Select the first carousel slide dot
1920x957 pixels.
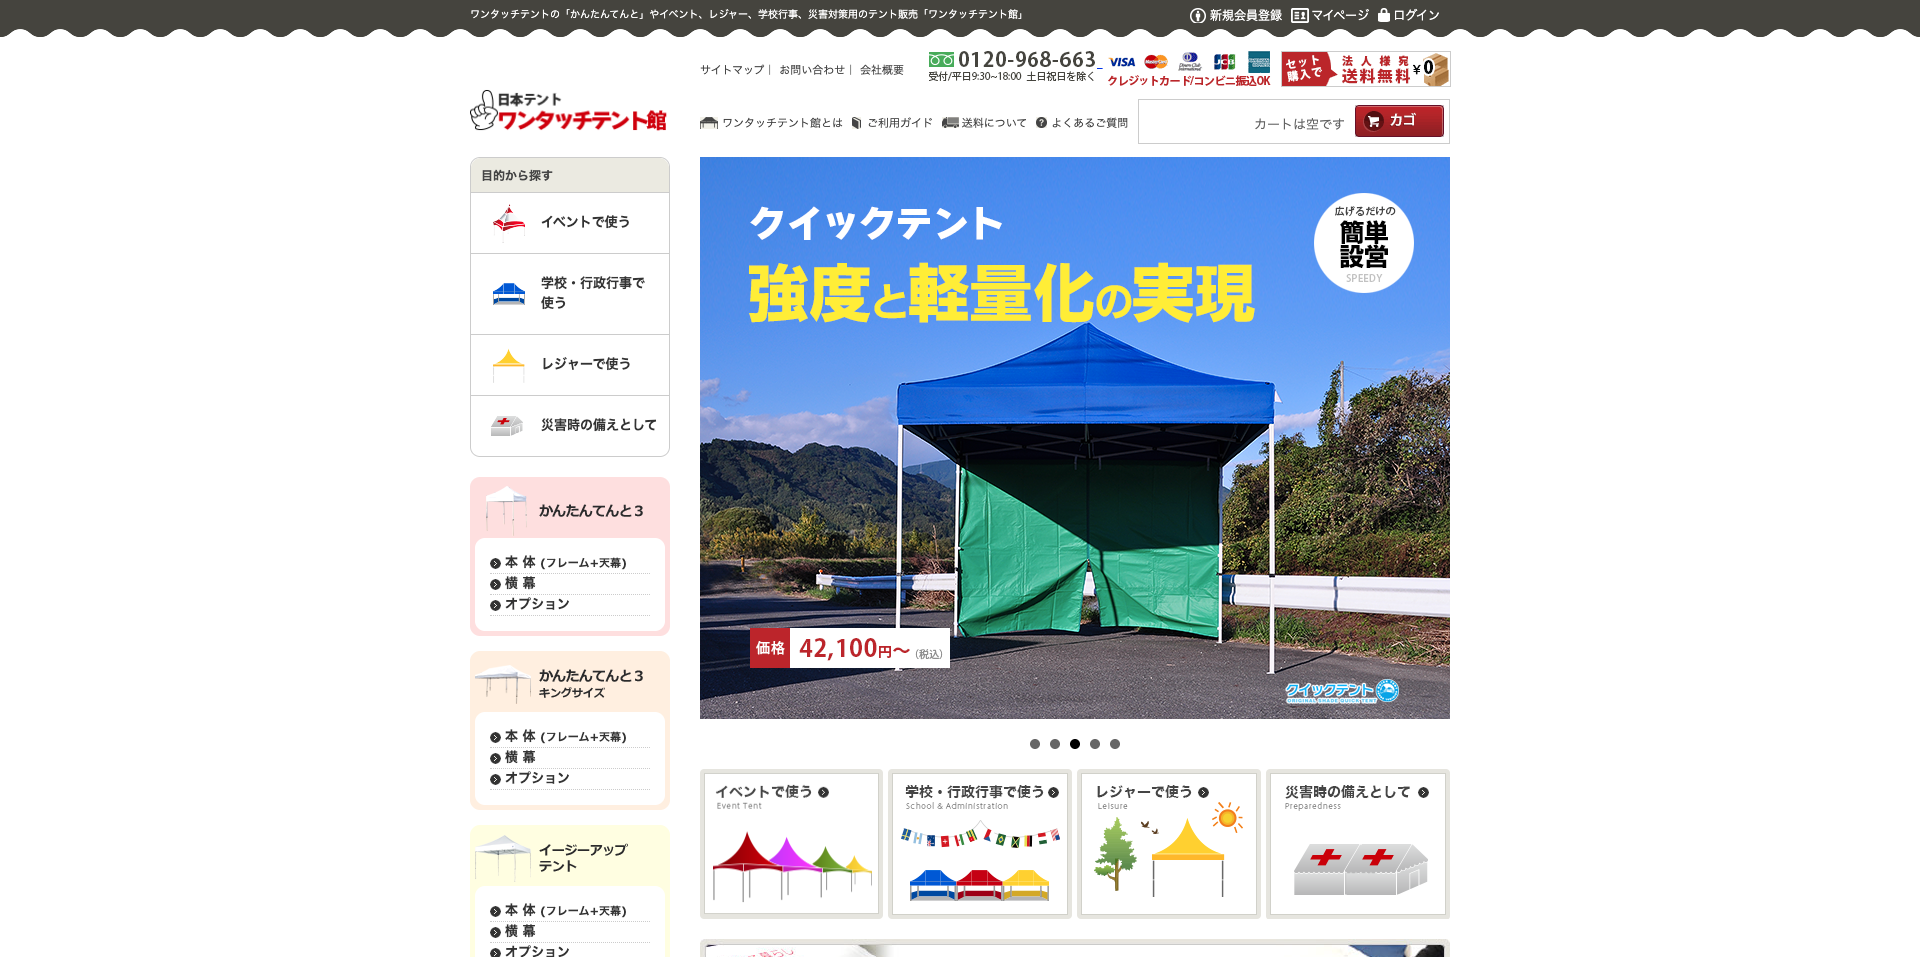tap(1035, 744)
